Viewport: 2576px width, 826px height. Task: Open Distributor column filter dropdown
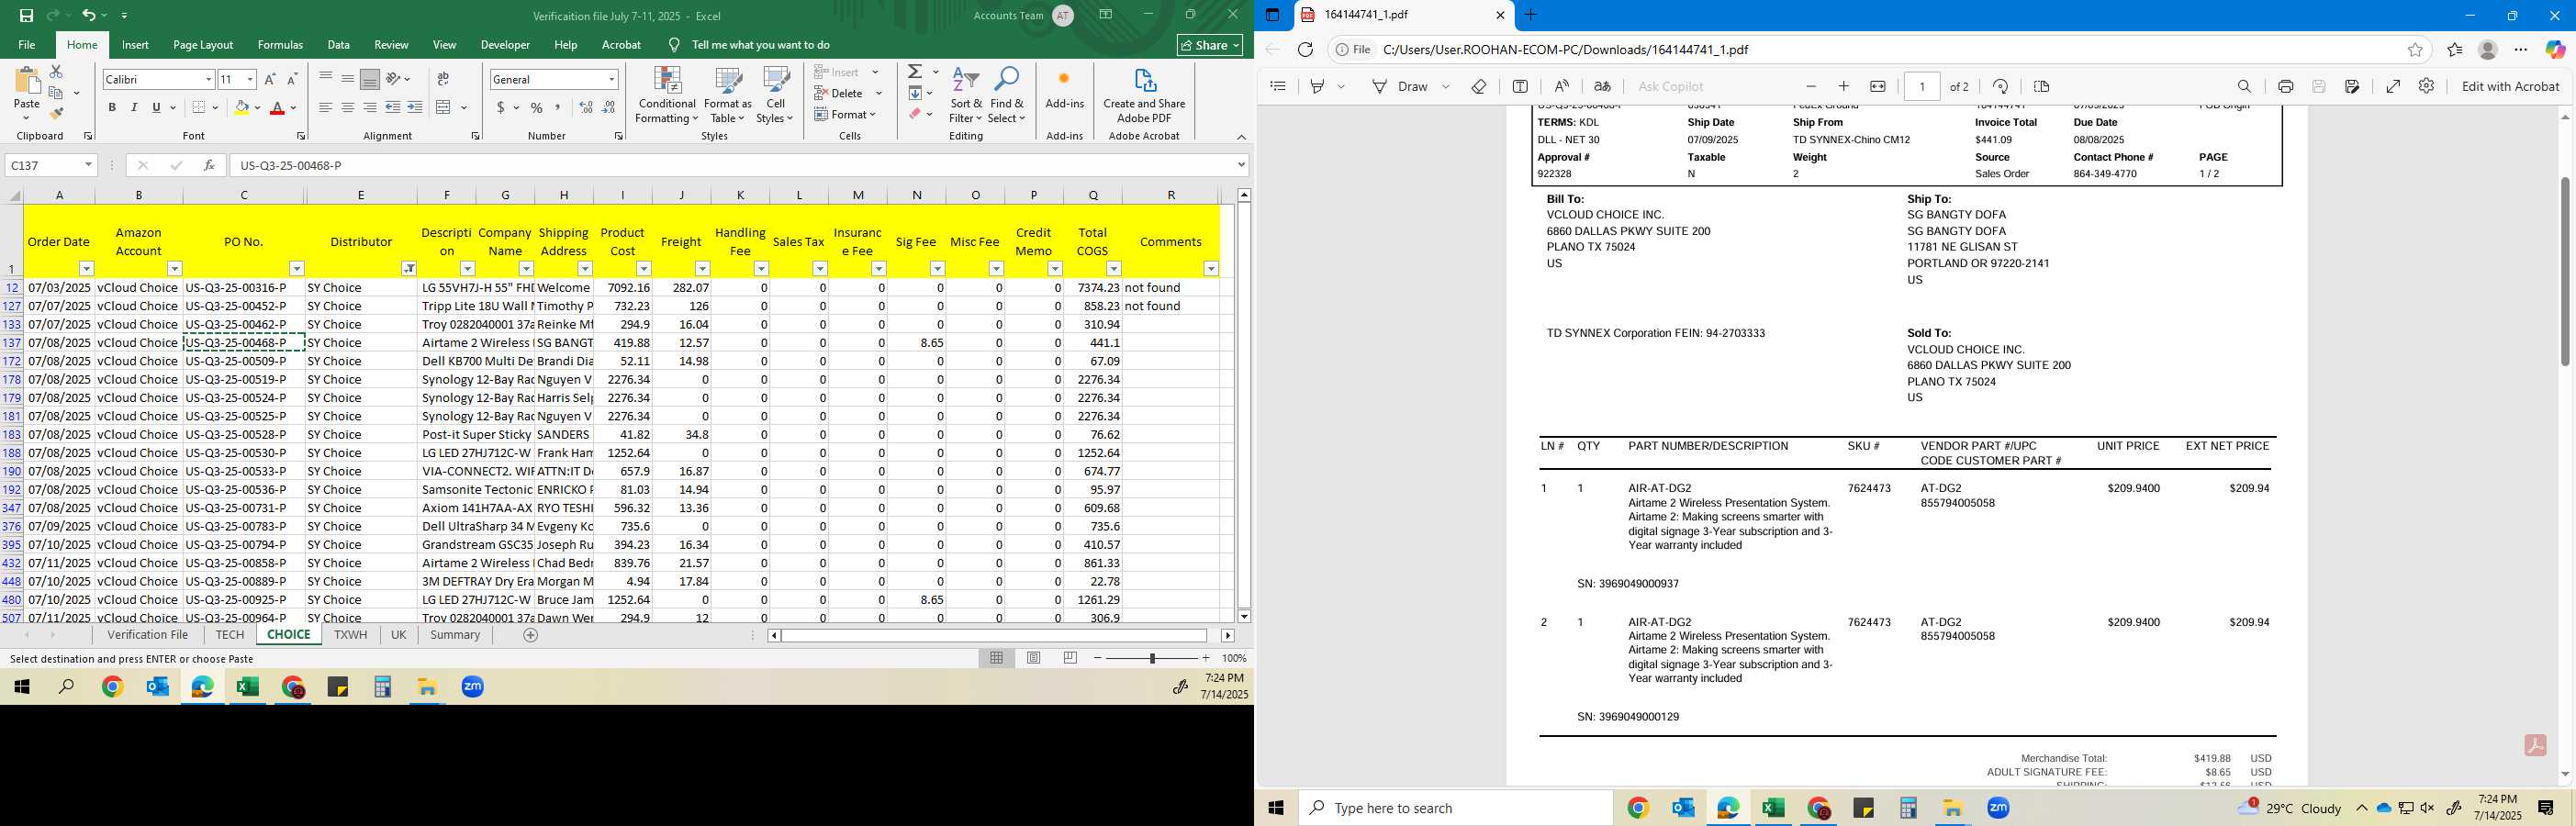tap(408, 268)
